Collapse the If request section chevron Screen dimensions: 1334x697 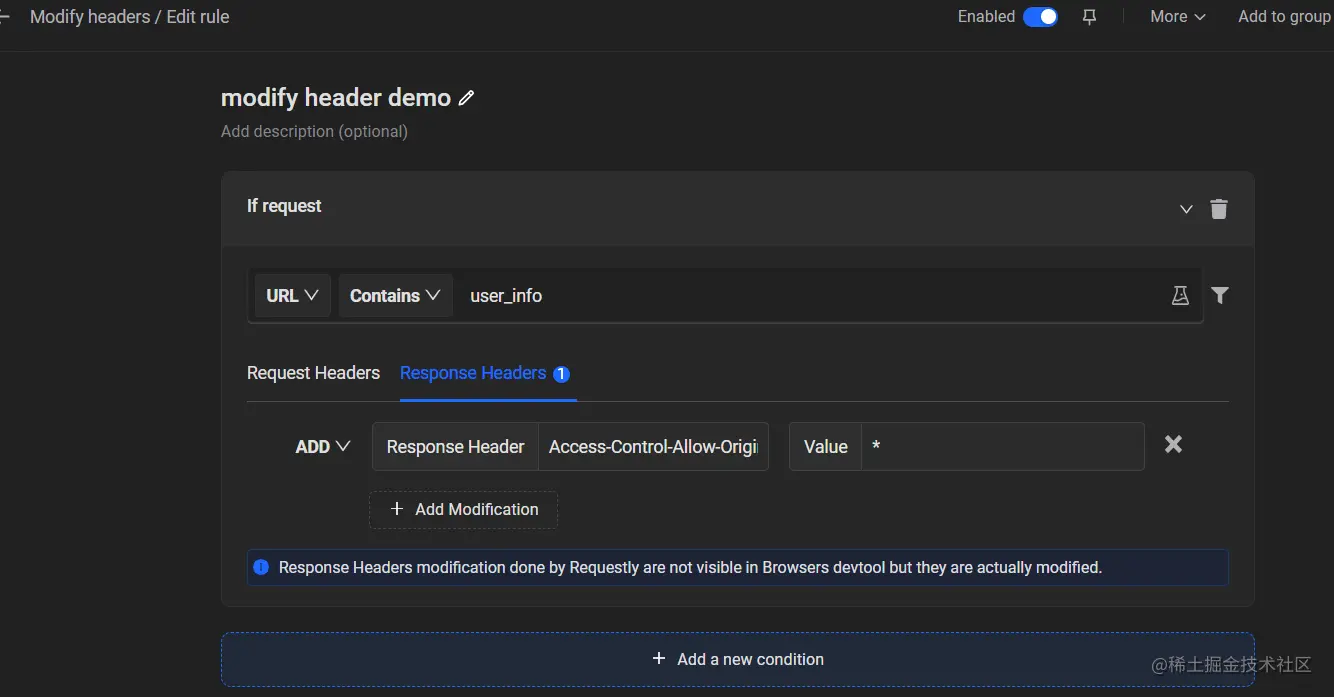coord(1186,209)
